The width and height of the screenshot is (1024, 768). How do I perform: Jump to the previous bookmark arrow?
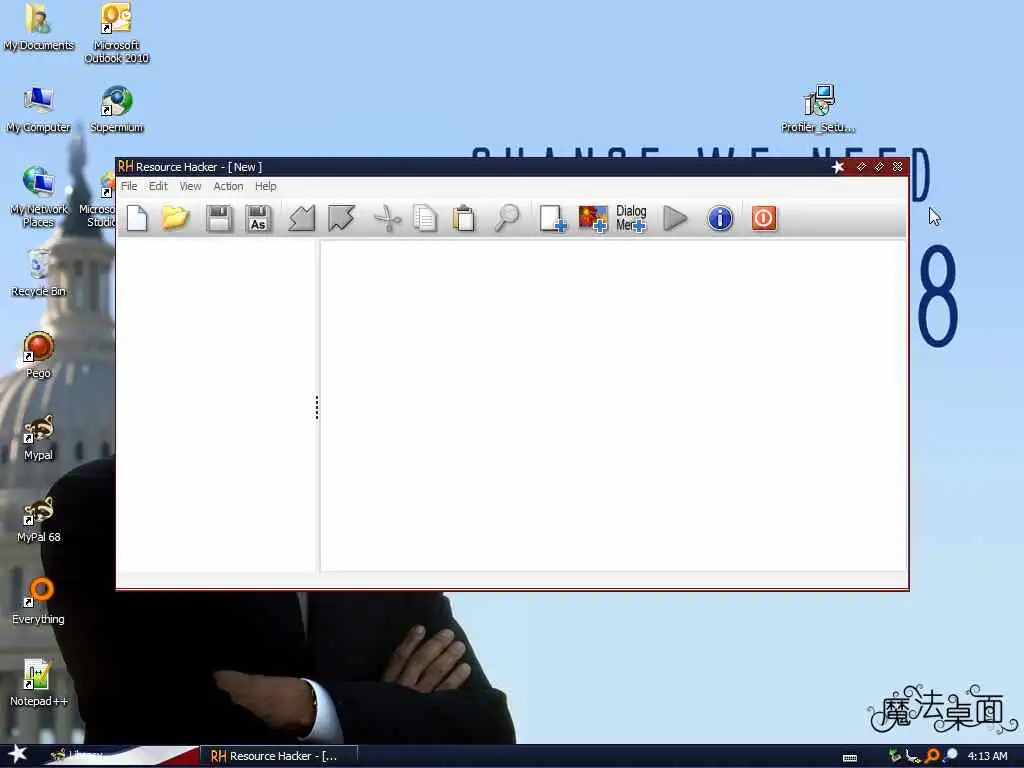[302, 218]
